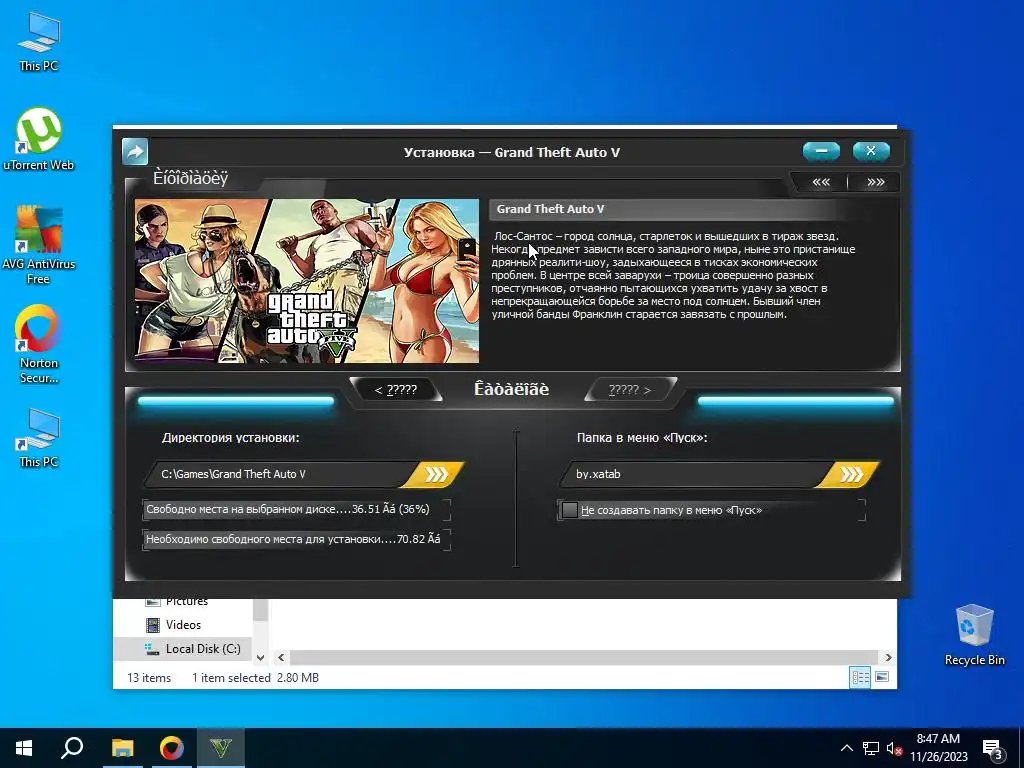The image size is (1024, 768).
Task: Browse Start menu folder with yellow arrows
Action: click(850, 474)
